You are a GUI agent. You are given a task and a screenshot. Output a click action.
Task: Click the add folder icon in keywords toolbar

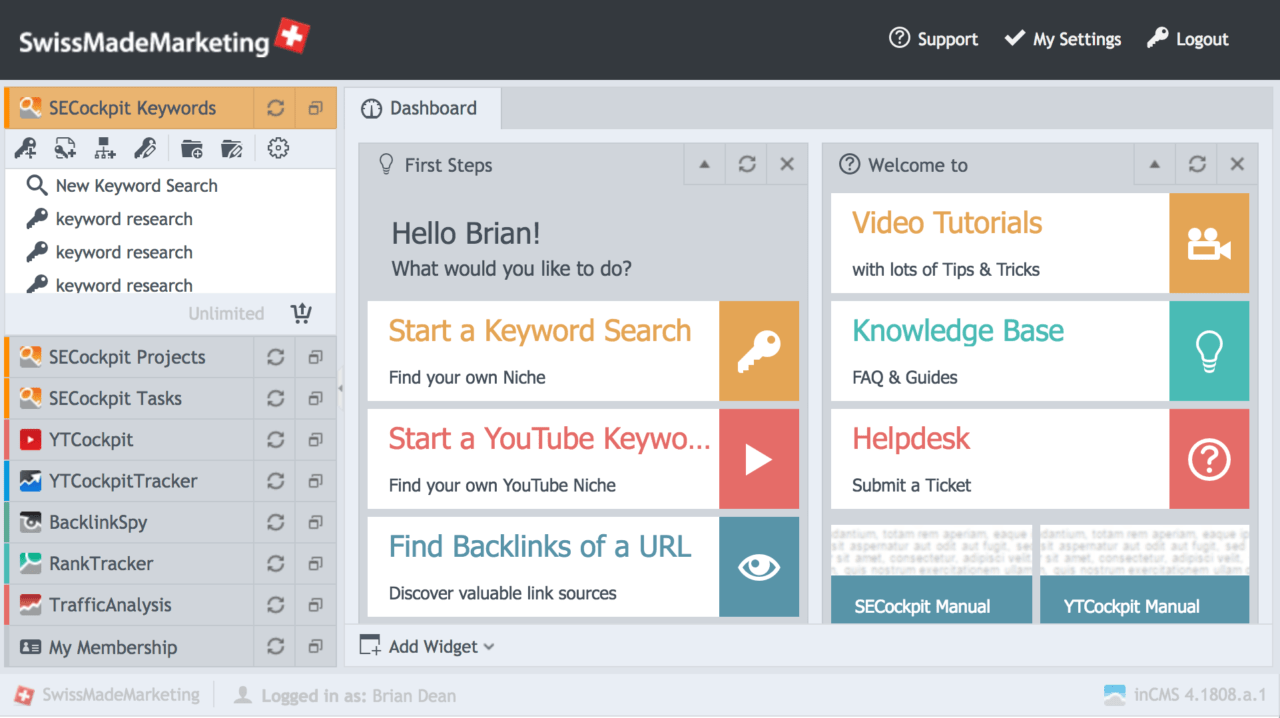click(x=192, y=149)
